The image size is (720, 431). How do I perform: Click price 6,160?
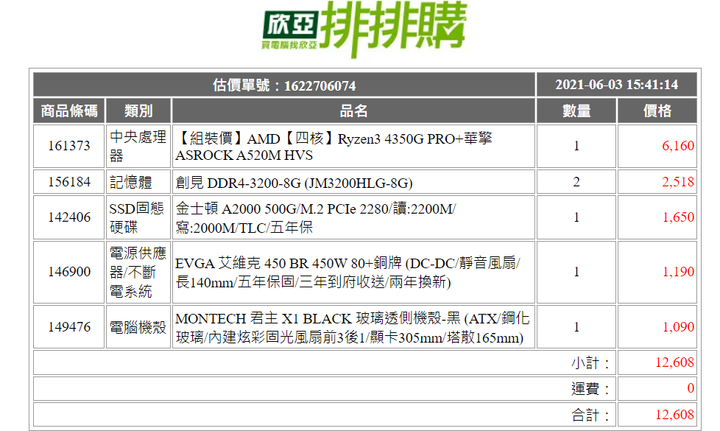point(678,146)
